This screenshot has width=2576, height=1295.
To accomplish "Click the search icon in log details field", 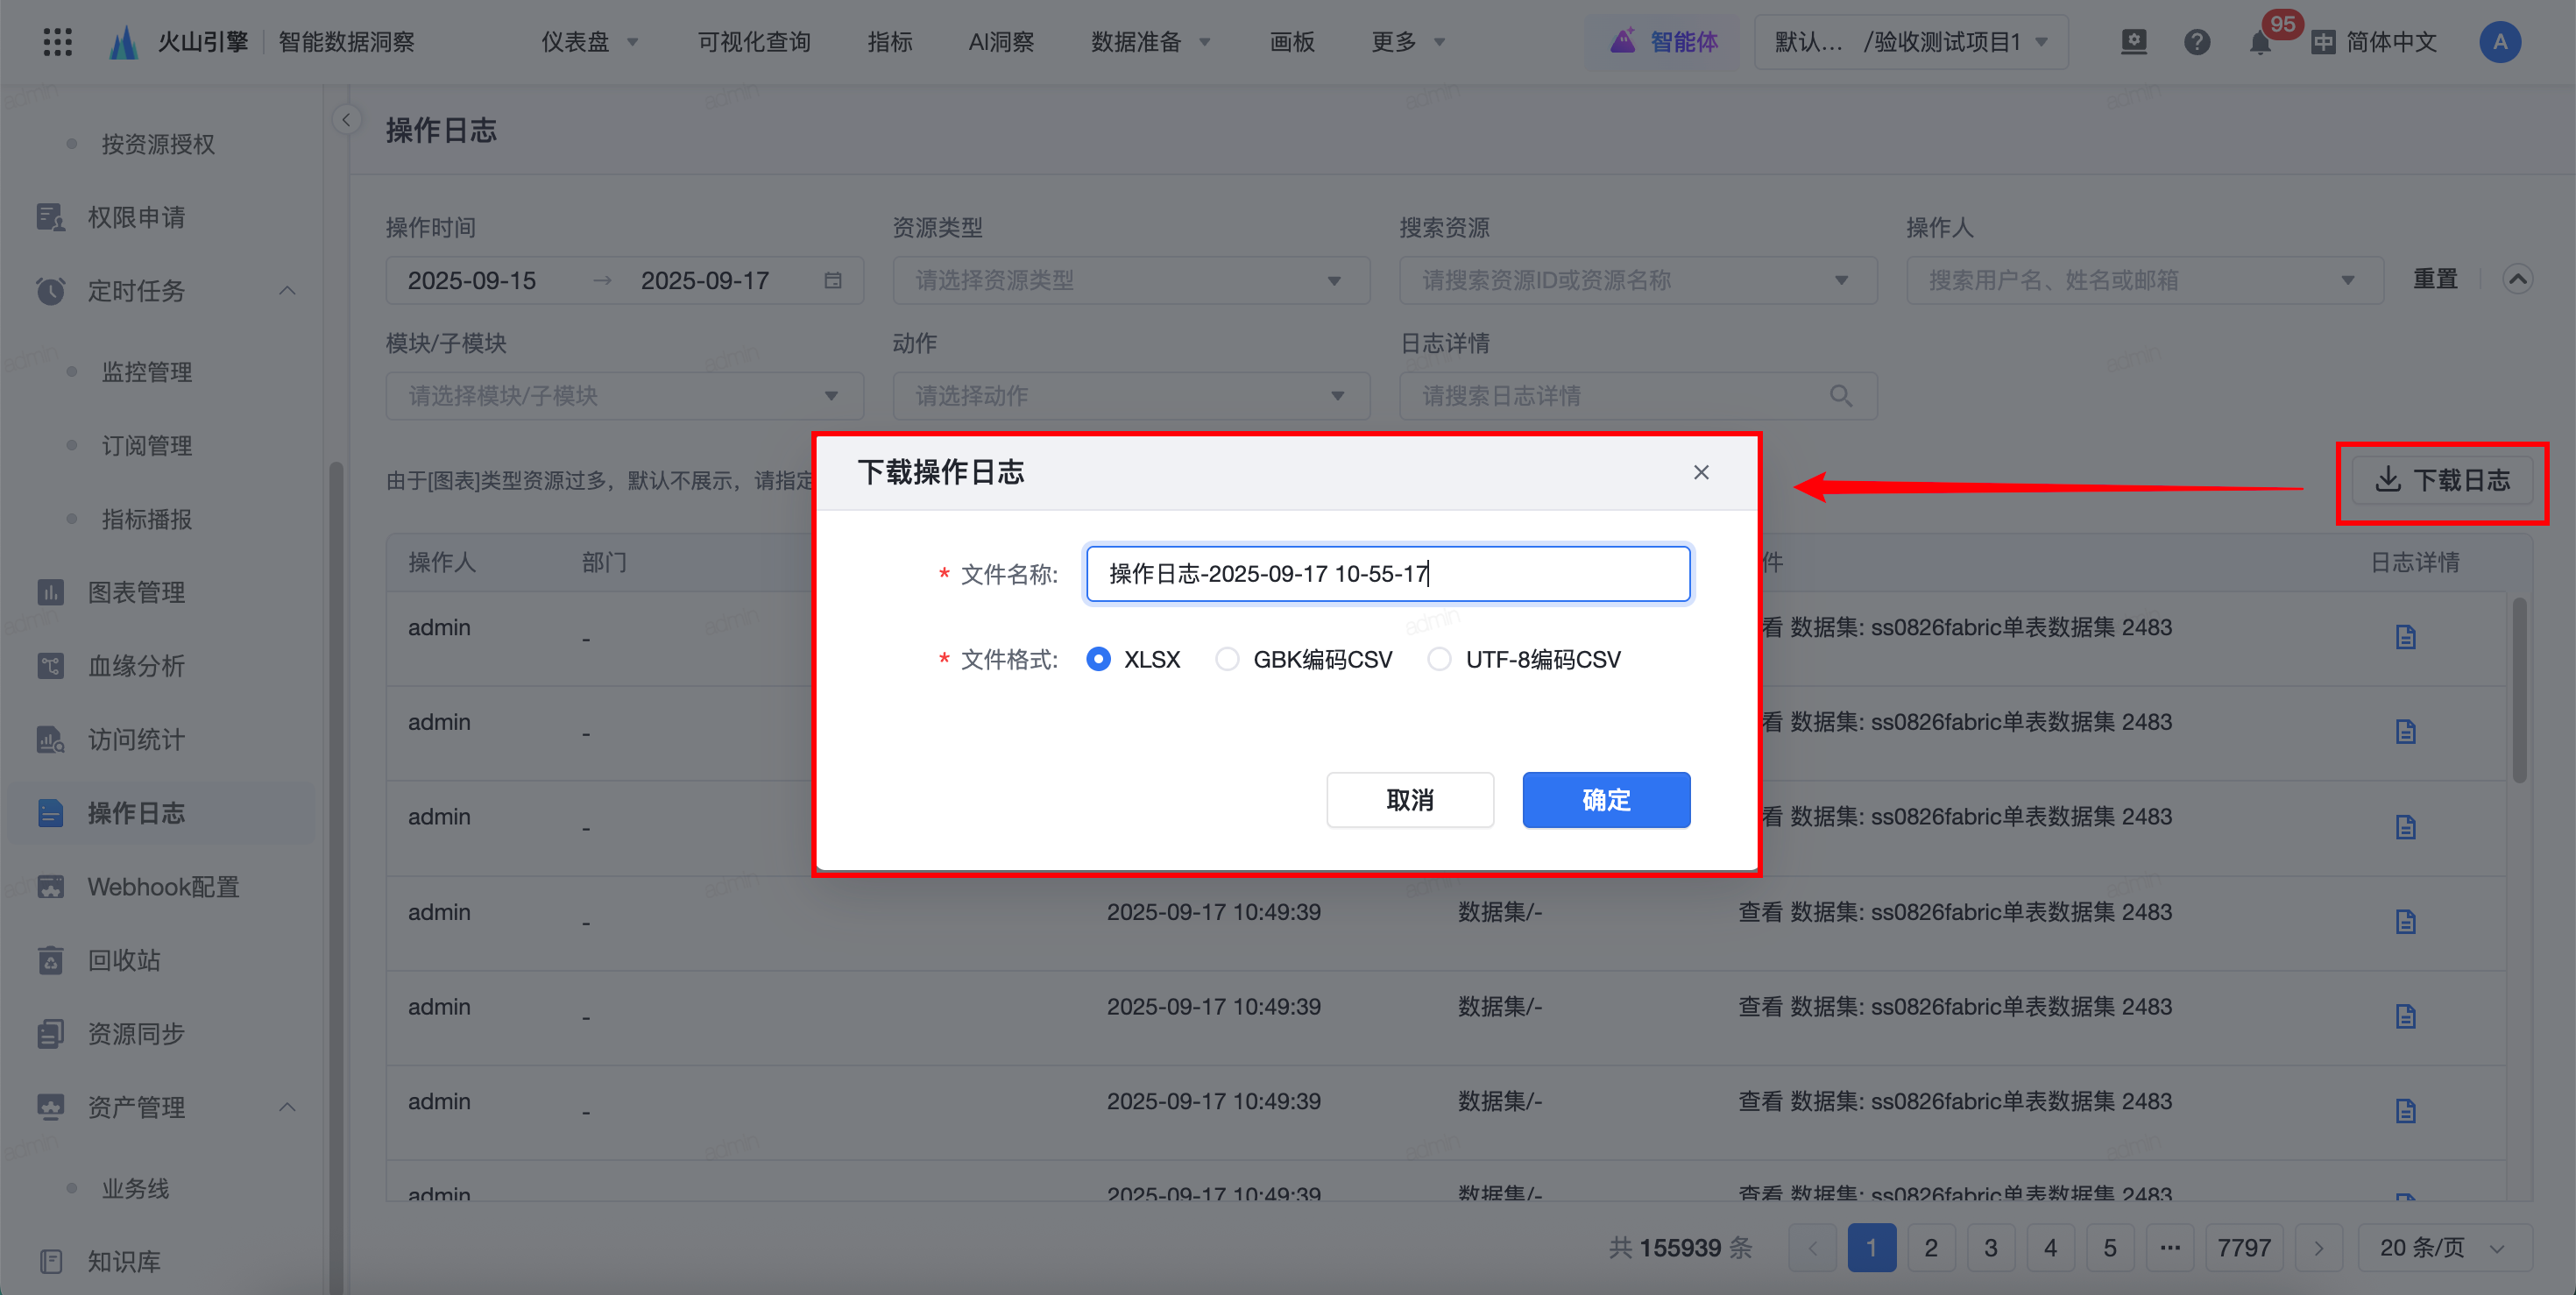I will click(x=1840, y=396).
